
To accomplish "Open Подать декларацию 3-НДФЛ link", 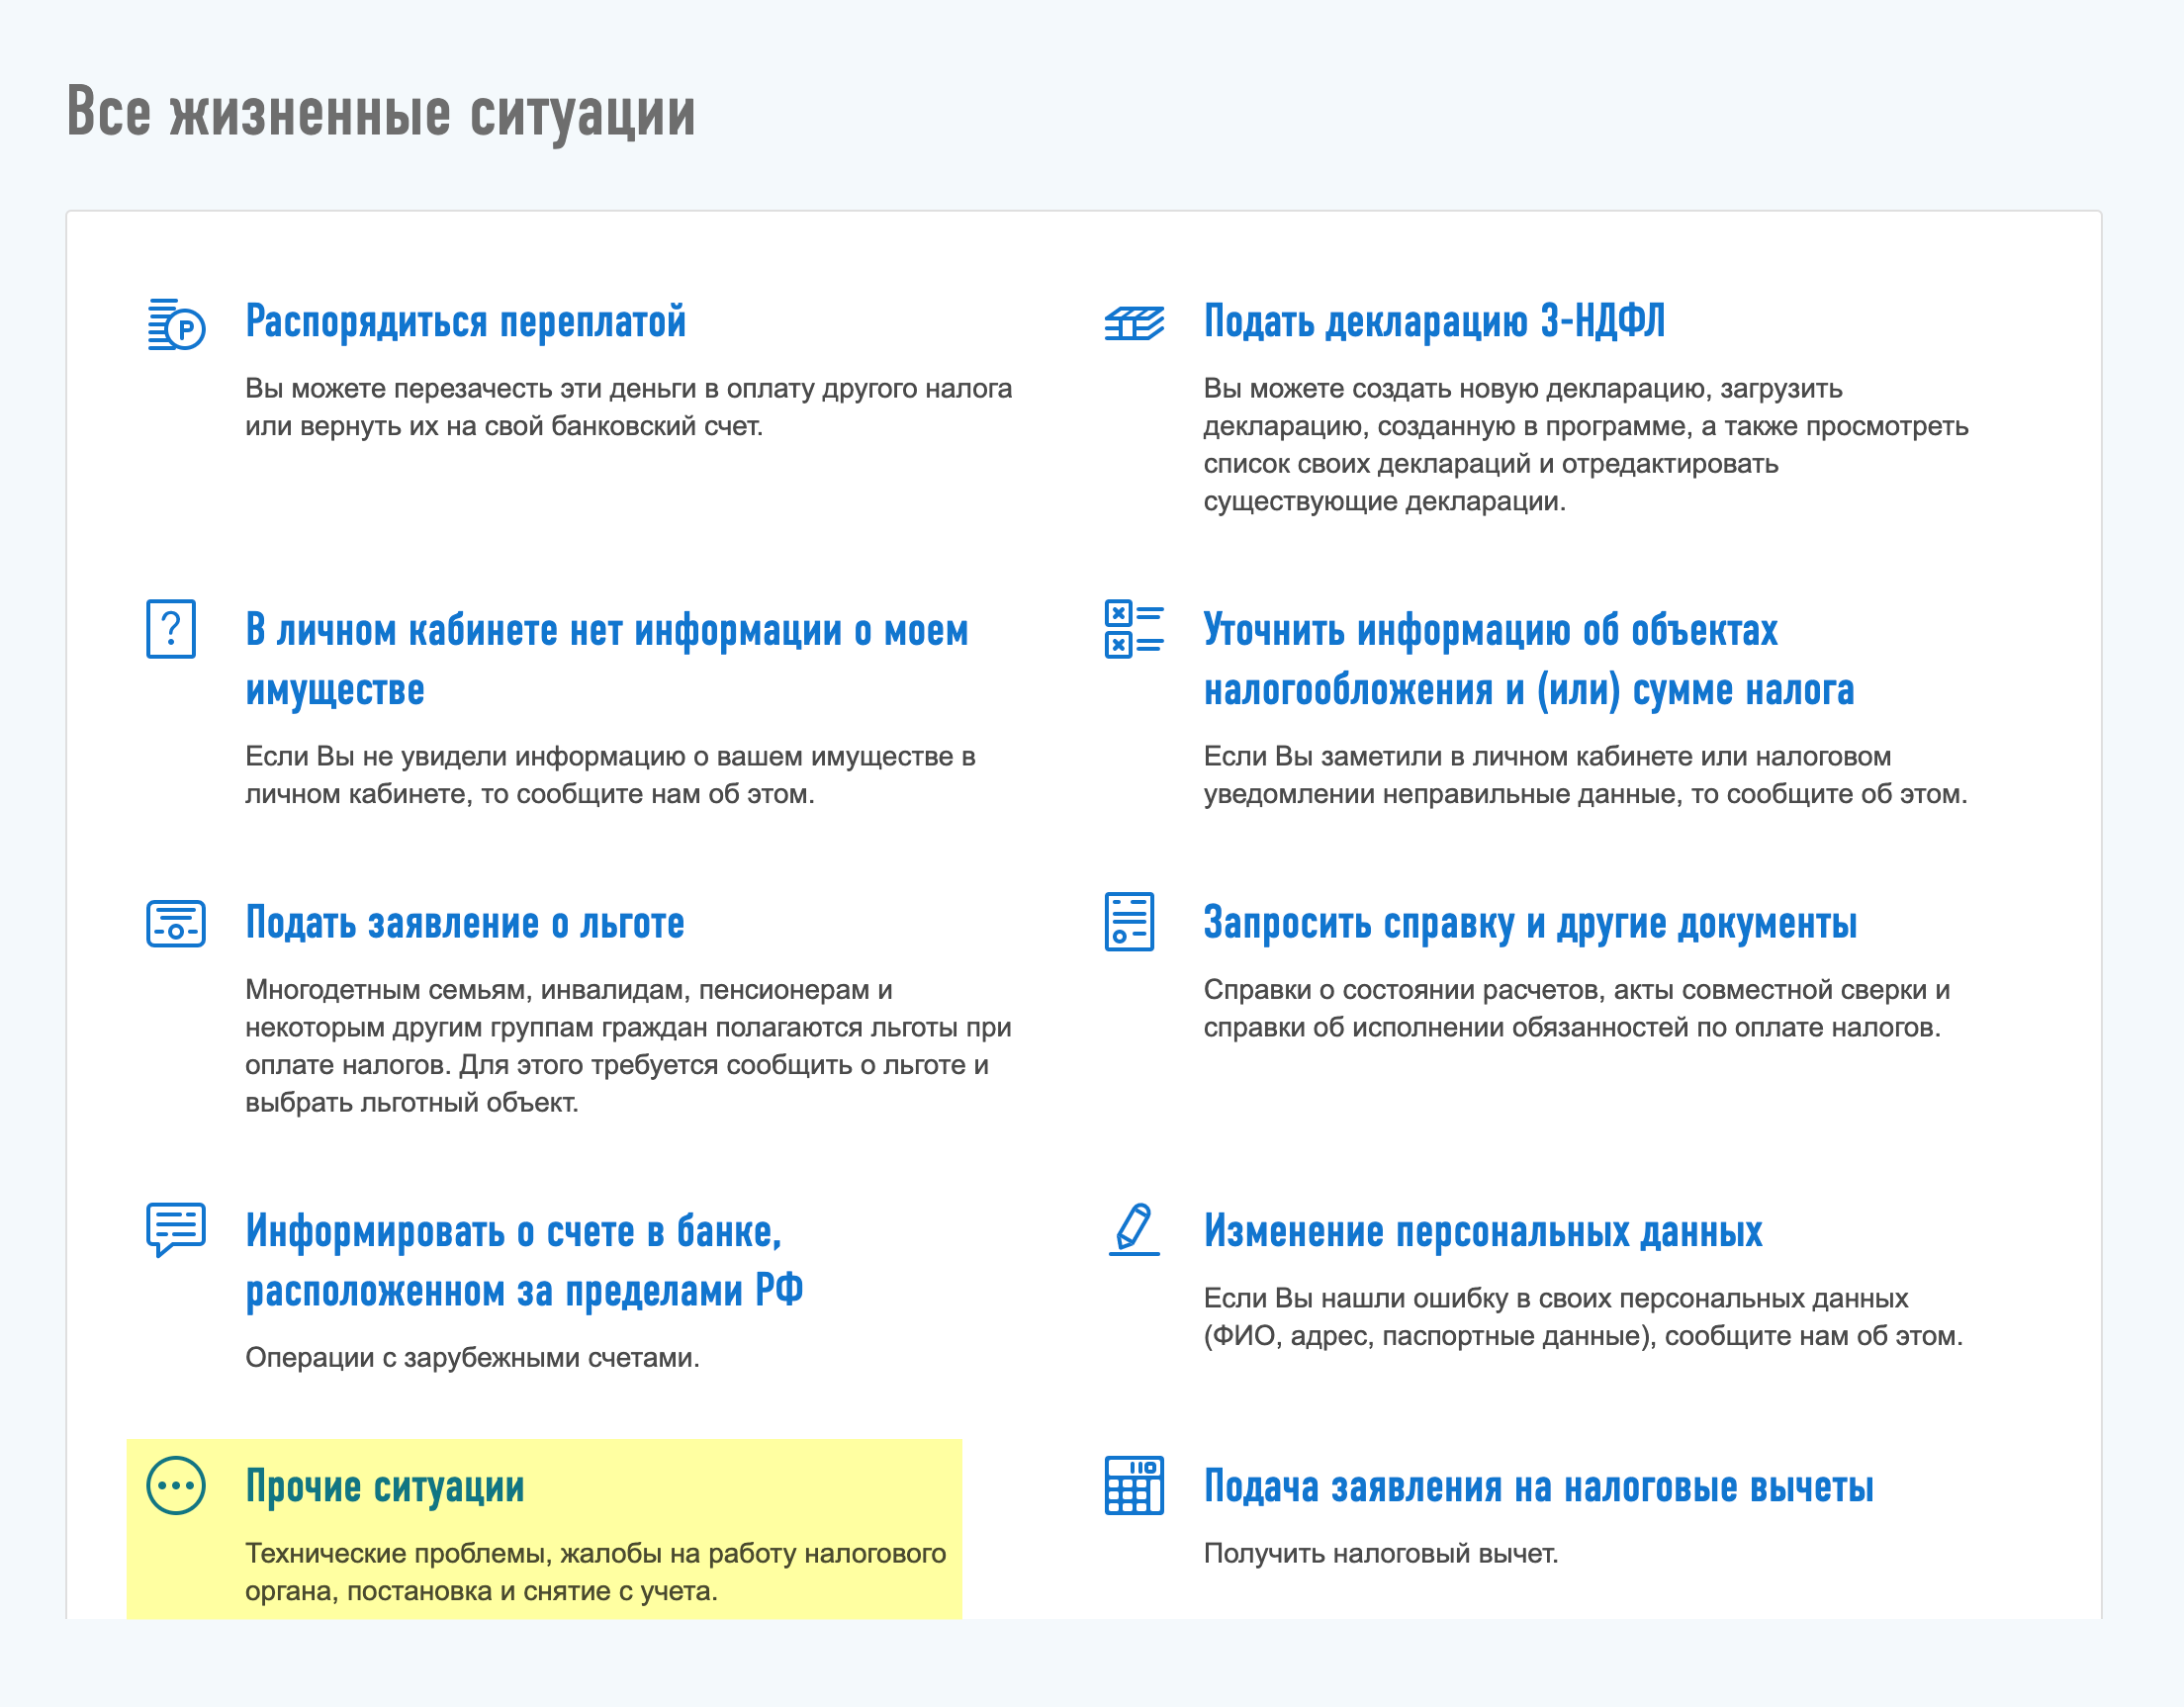I will pos(1434,322).
